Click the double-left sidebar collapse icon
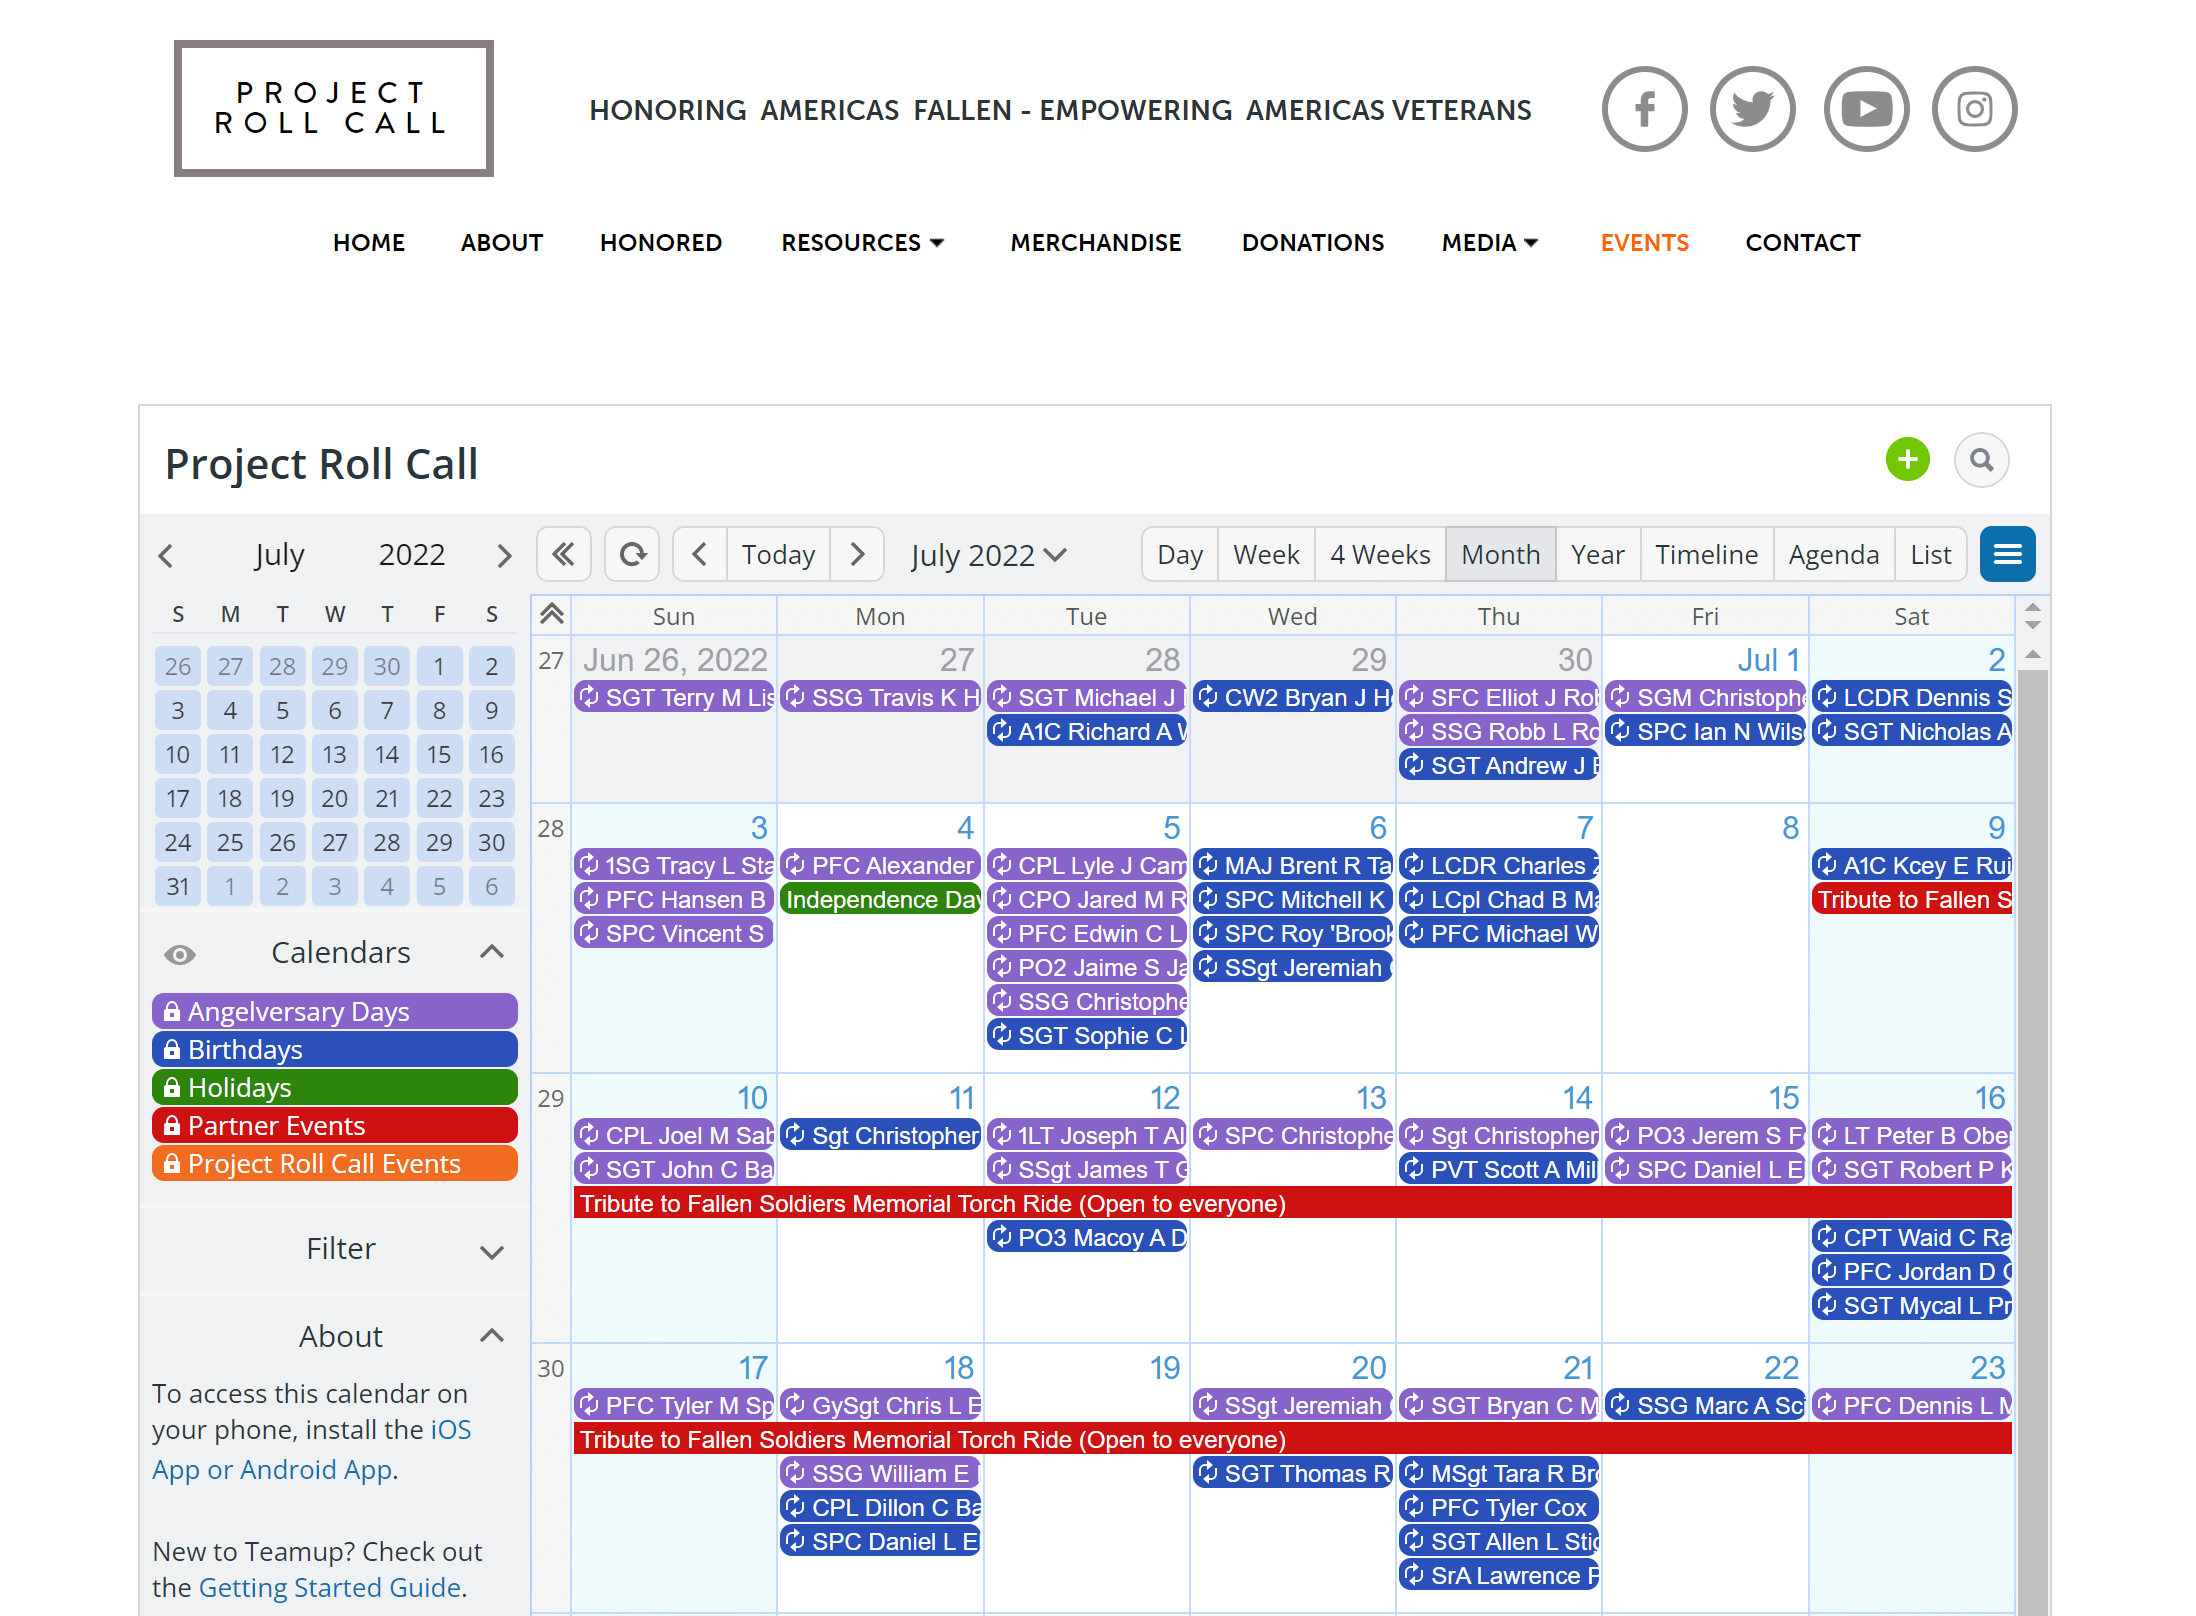This screenshot has width=2196, height=1616. 563,554
